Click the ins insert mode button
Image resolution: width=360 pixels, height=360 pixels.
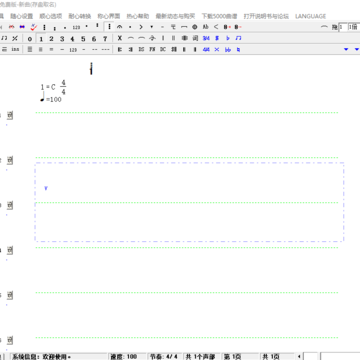pos(15,49)
